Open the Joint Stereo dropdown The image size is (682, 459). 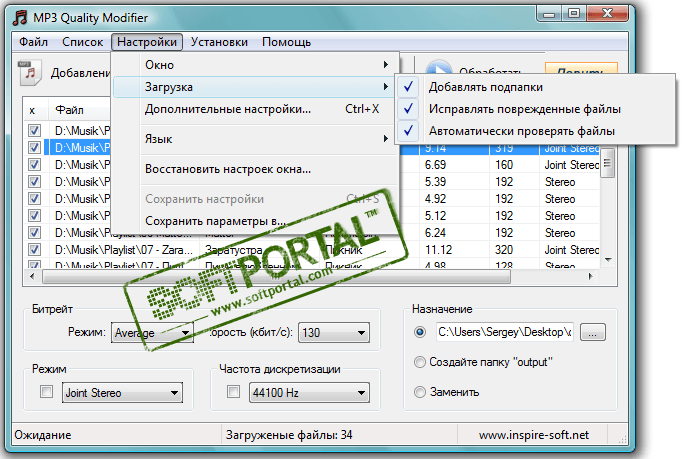click(122, 392)
